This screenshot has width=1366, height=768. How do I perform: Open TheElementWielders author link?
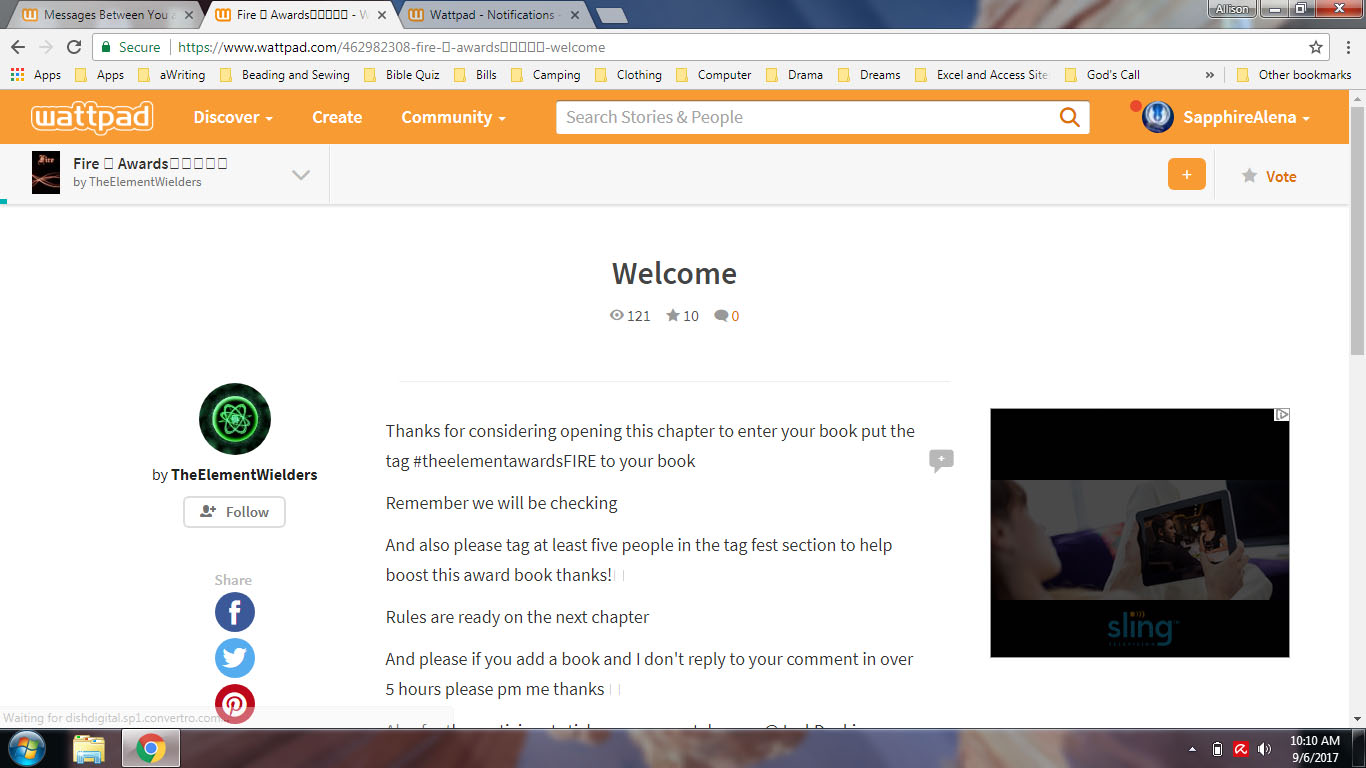coord(244,475)
